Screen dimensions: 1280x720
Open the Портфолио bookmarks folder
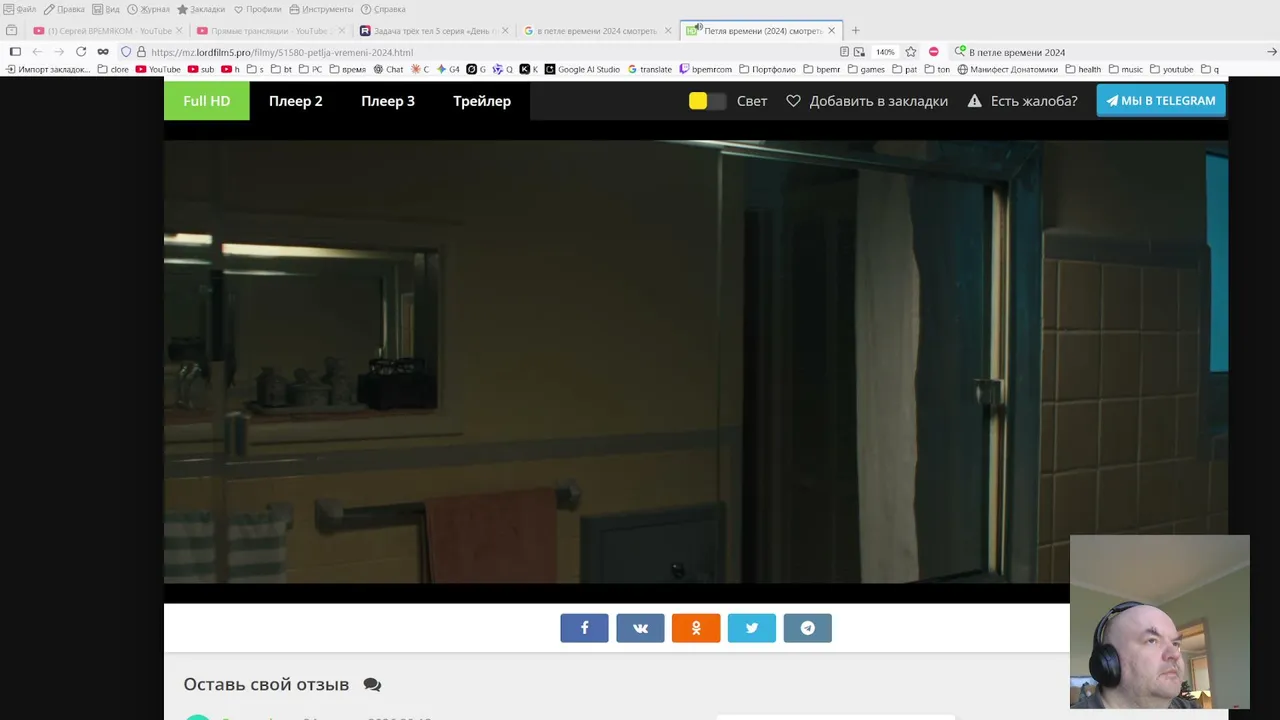click(x=767, y=70)
